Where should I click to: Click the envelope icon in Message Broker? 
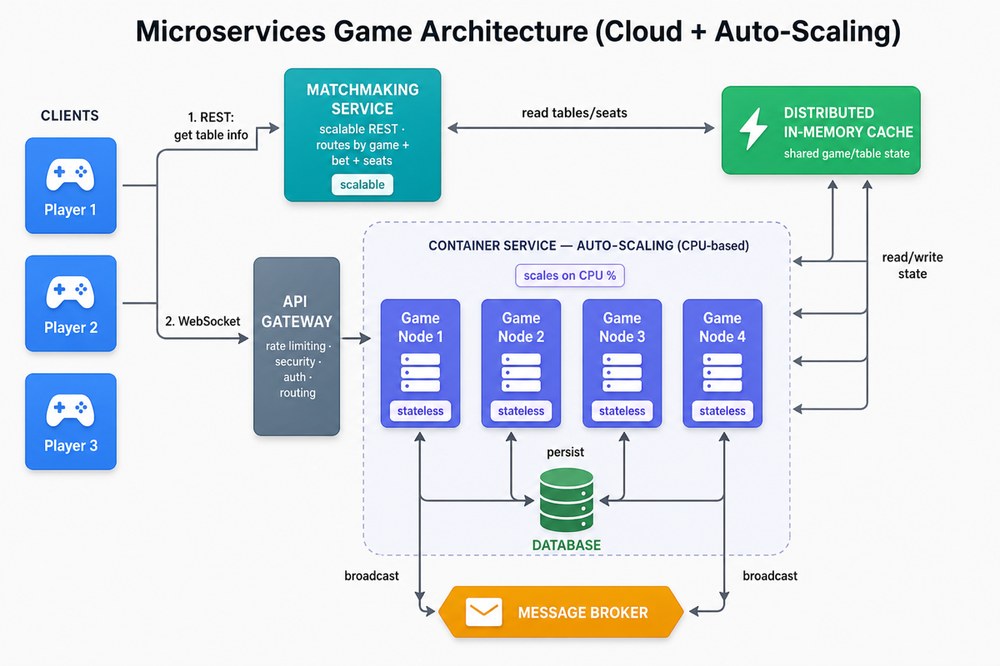483,612
